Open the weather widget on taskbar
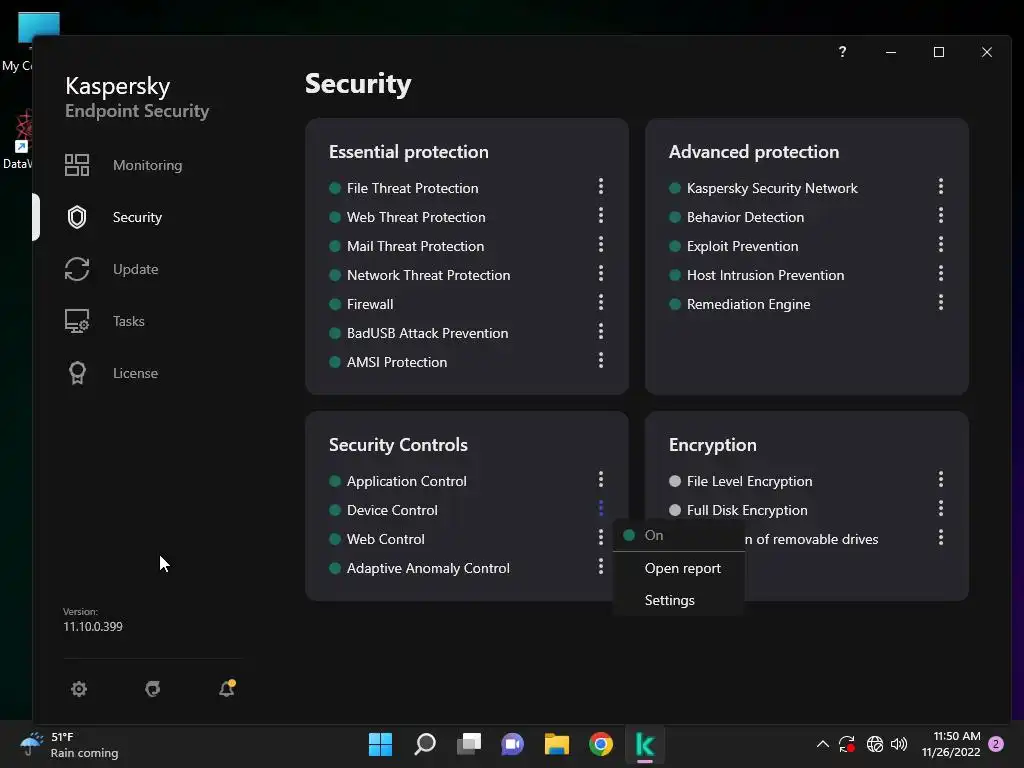The image size is (1024, 768). 69,744
